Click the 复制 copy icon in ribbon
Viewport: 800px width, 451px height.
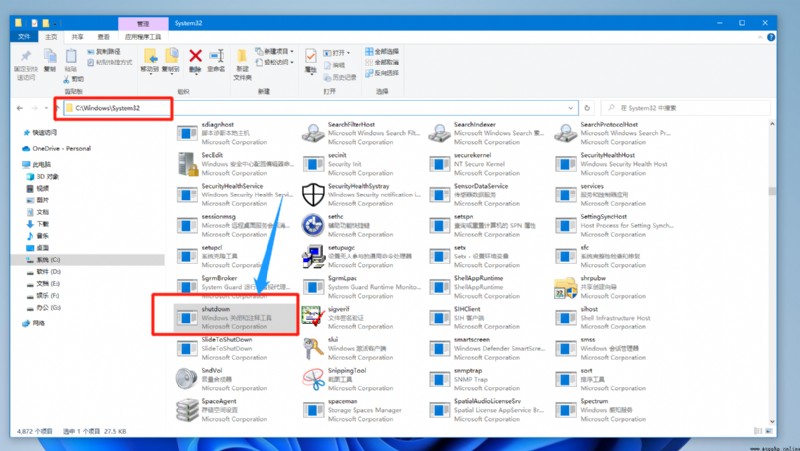(49, 56)
